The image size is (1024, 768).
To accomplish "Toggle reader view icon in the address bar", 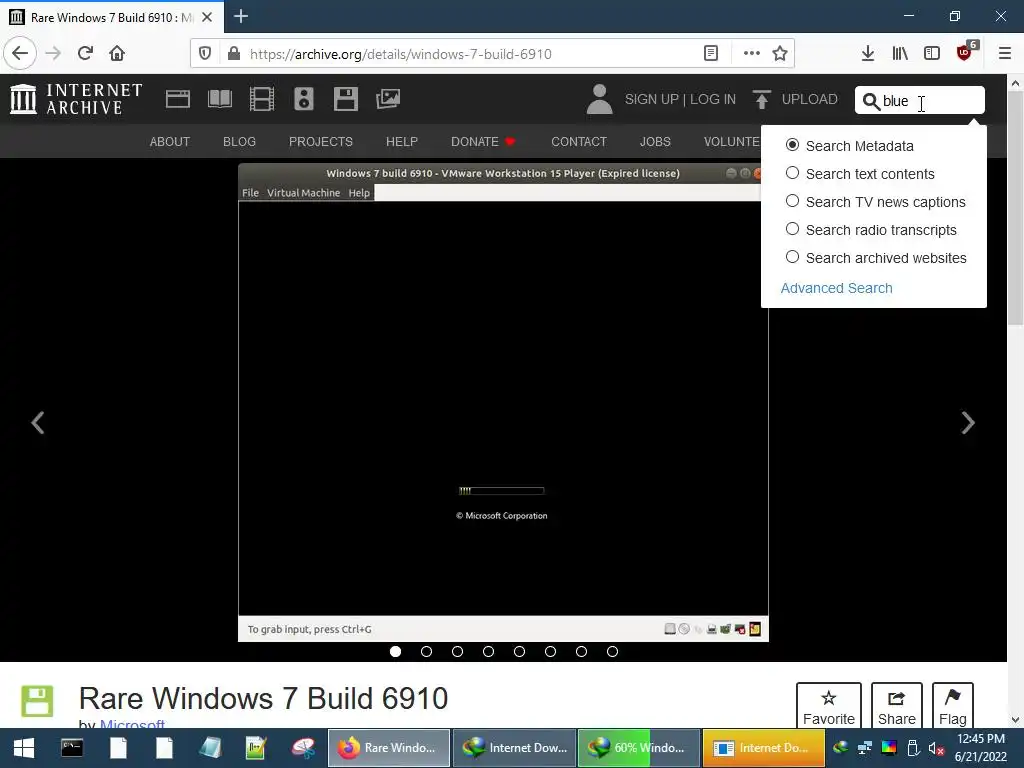I will pyautogui.click(x=711, y=54).
